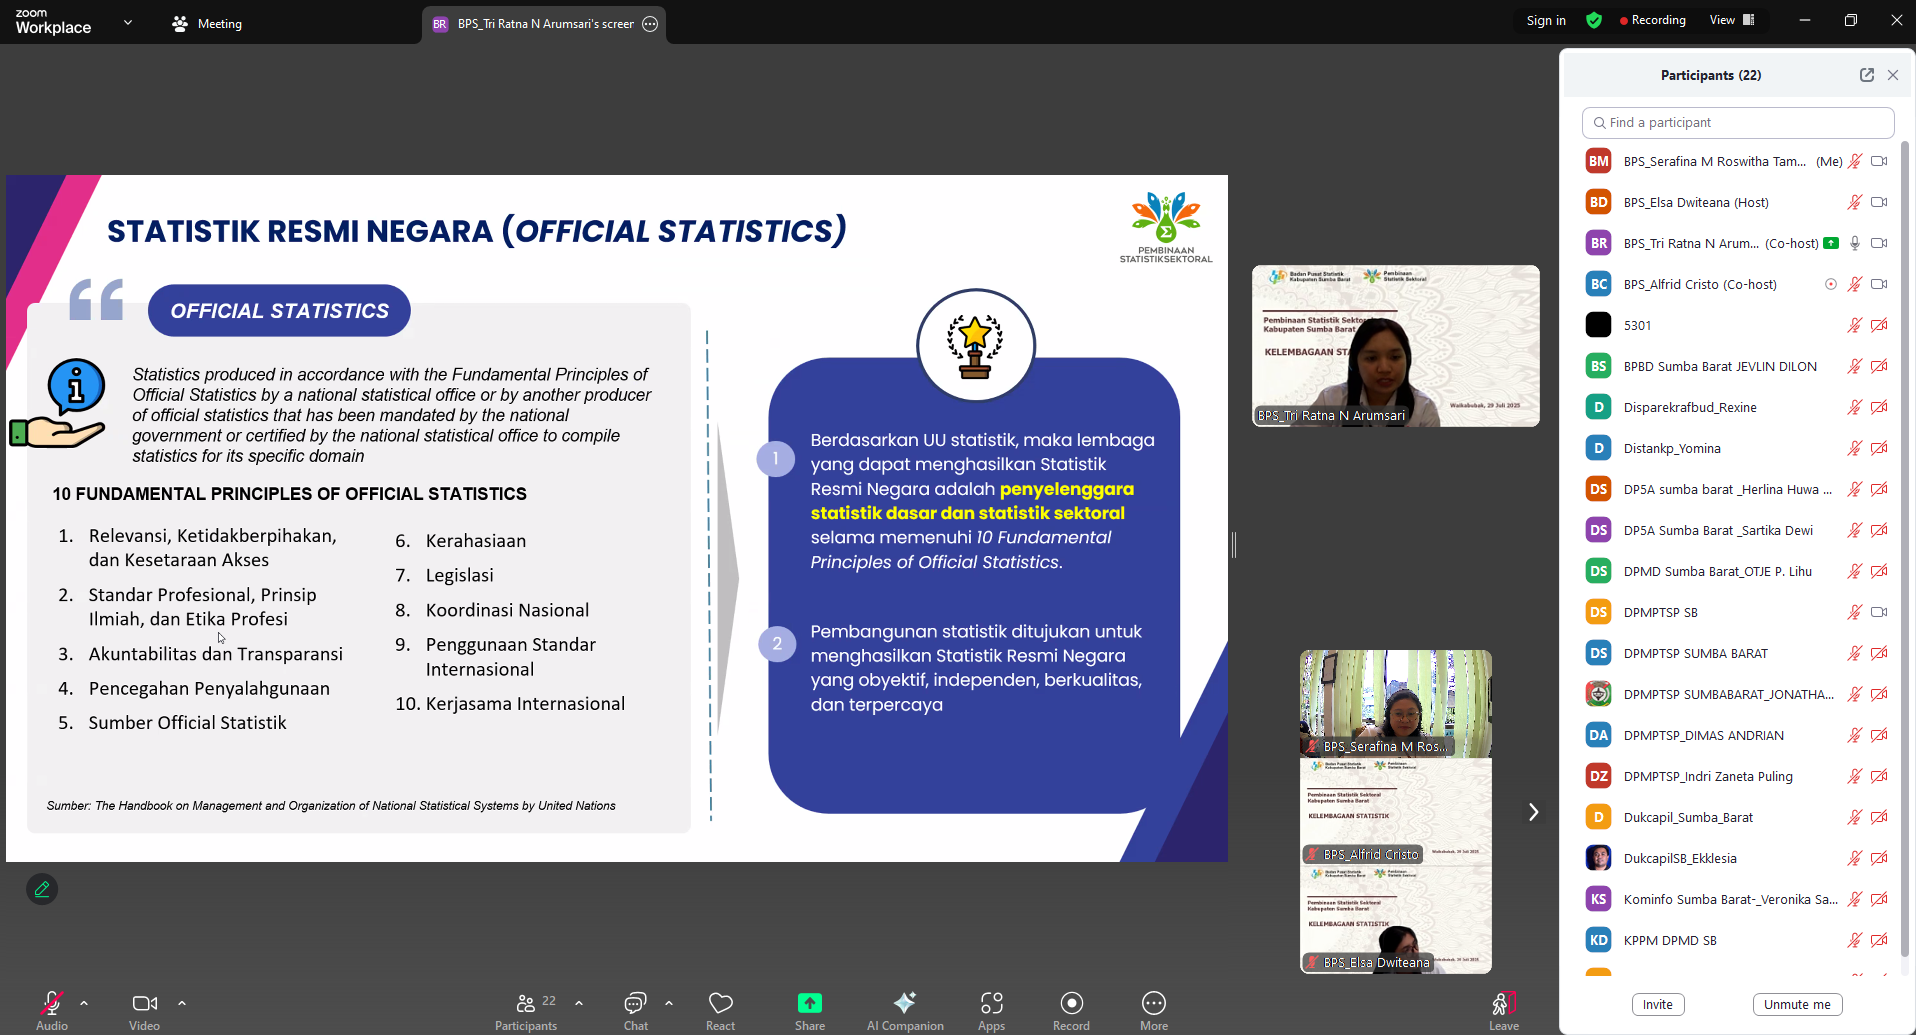Toggle the Participants panel
The width and height of the screenshot is (1916, 1035).
[526, 1003]
